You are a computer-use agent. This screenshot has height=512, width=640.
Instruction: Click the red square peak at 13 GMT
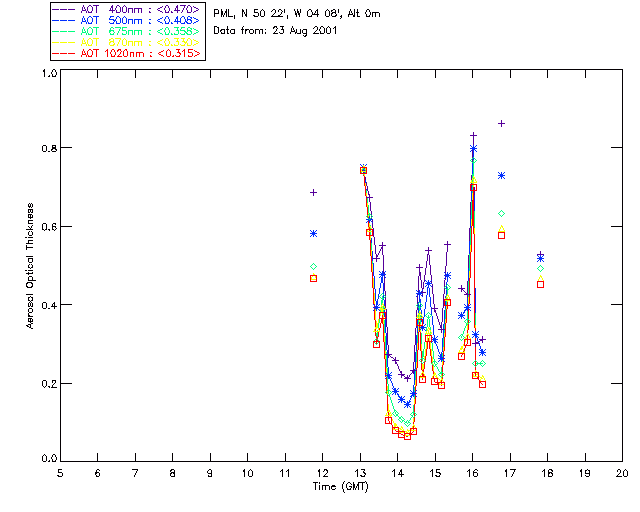[x=363, y=170]
